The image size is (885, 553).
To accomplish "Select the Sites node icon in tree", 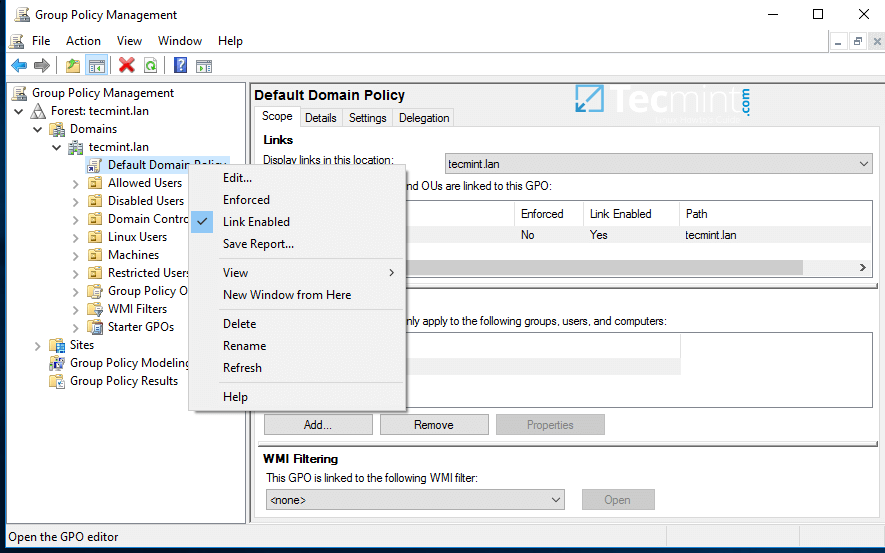I will (57, 345).
